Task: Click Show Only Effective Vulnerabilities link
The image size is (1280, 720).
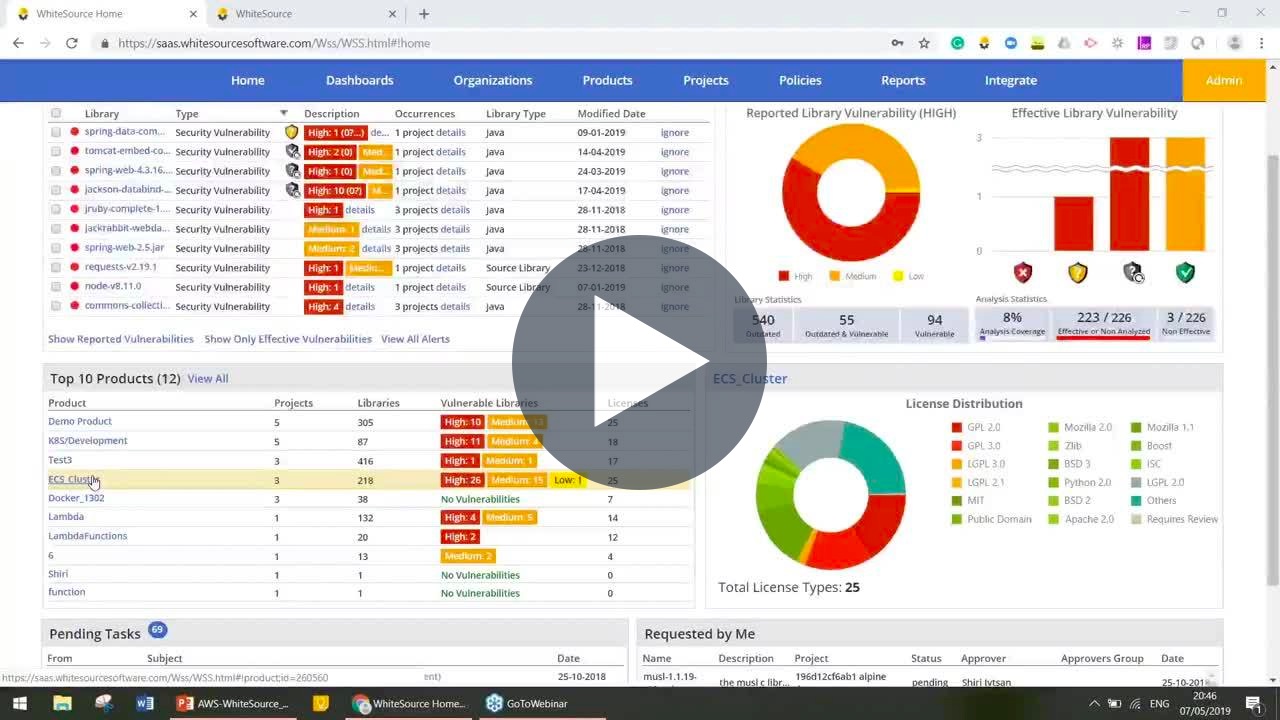Action: (x=288, y=339)
